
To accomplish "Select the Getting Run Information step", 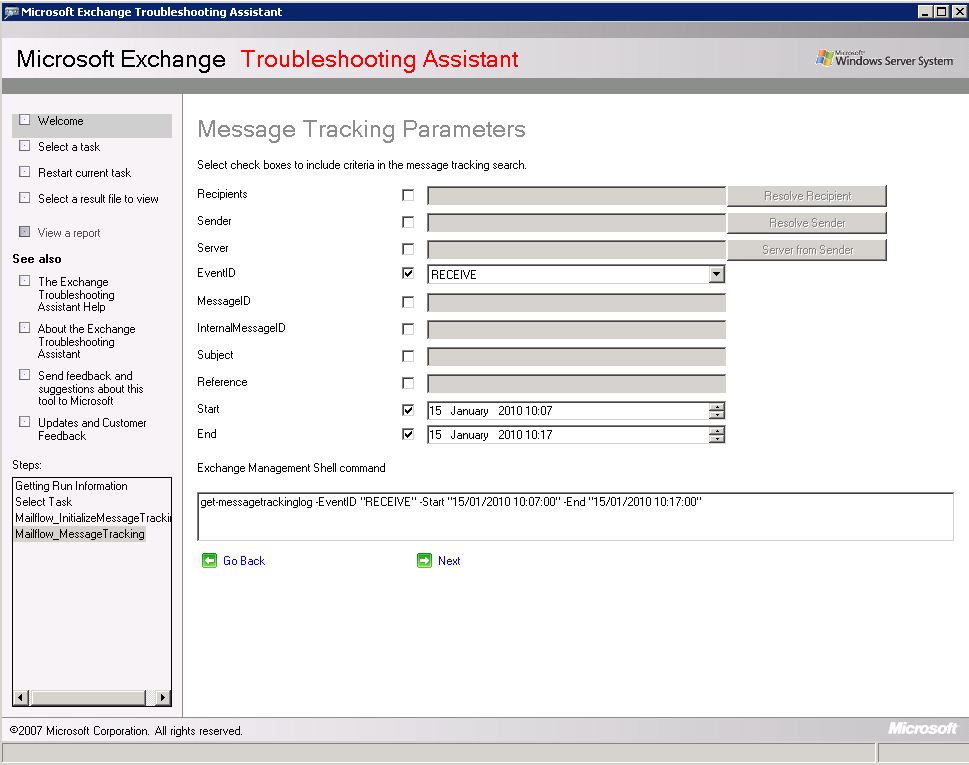I will [x=71, y=486].
